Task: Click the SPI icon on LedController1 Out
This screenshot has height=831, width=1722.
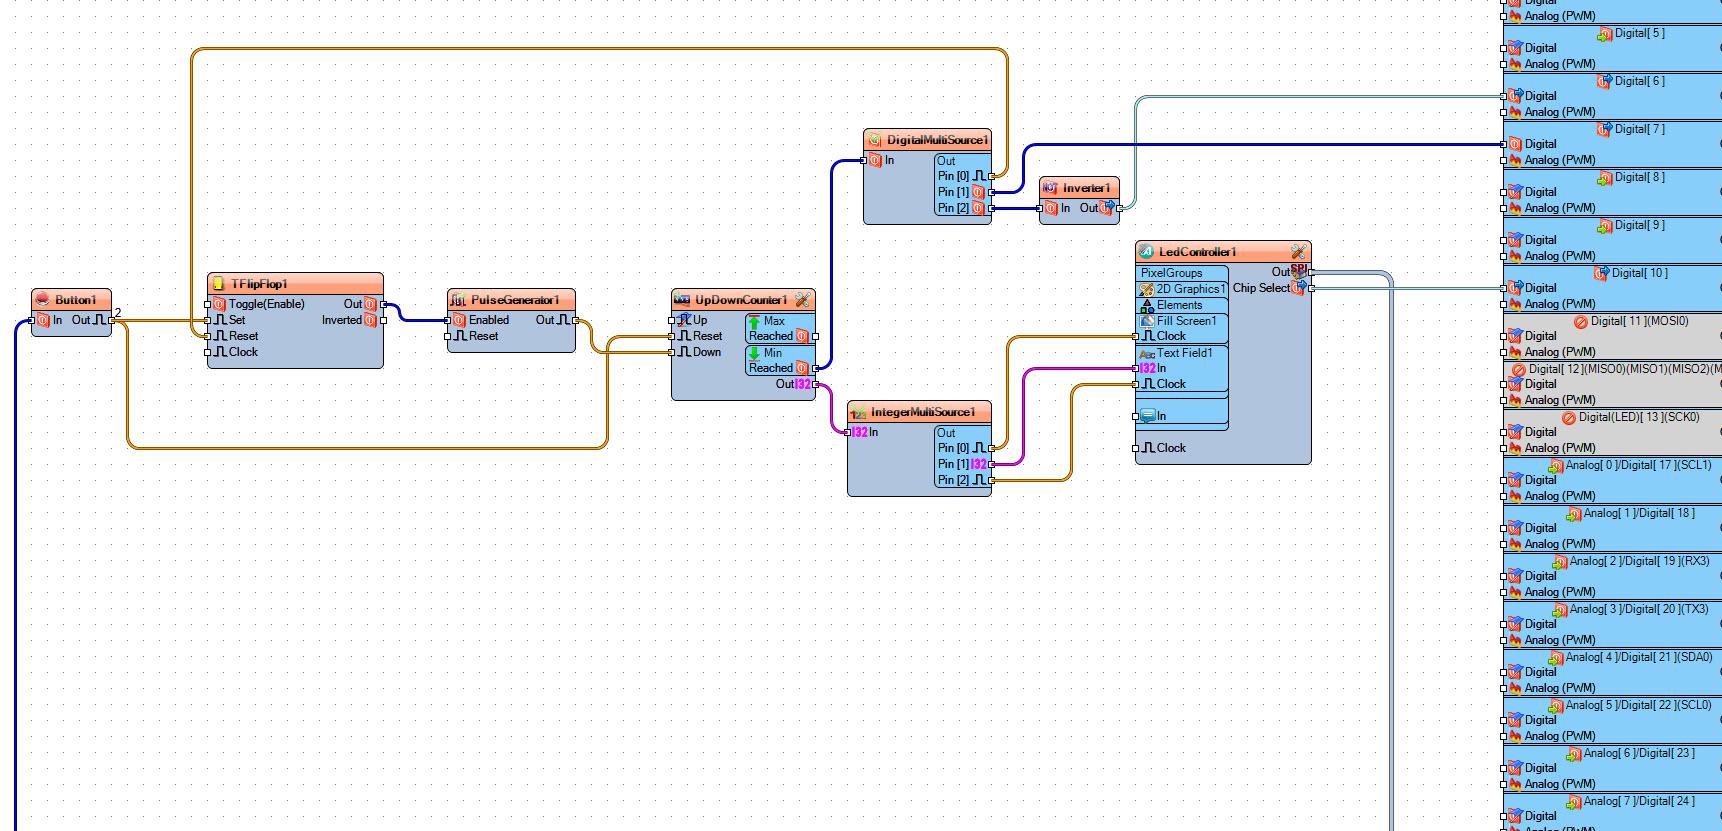Action: click(1299, 271)
